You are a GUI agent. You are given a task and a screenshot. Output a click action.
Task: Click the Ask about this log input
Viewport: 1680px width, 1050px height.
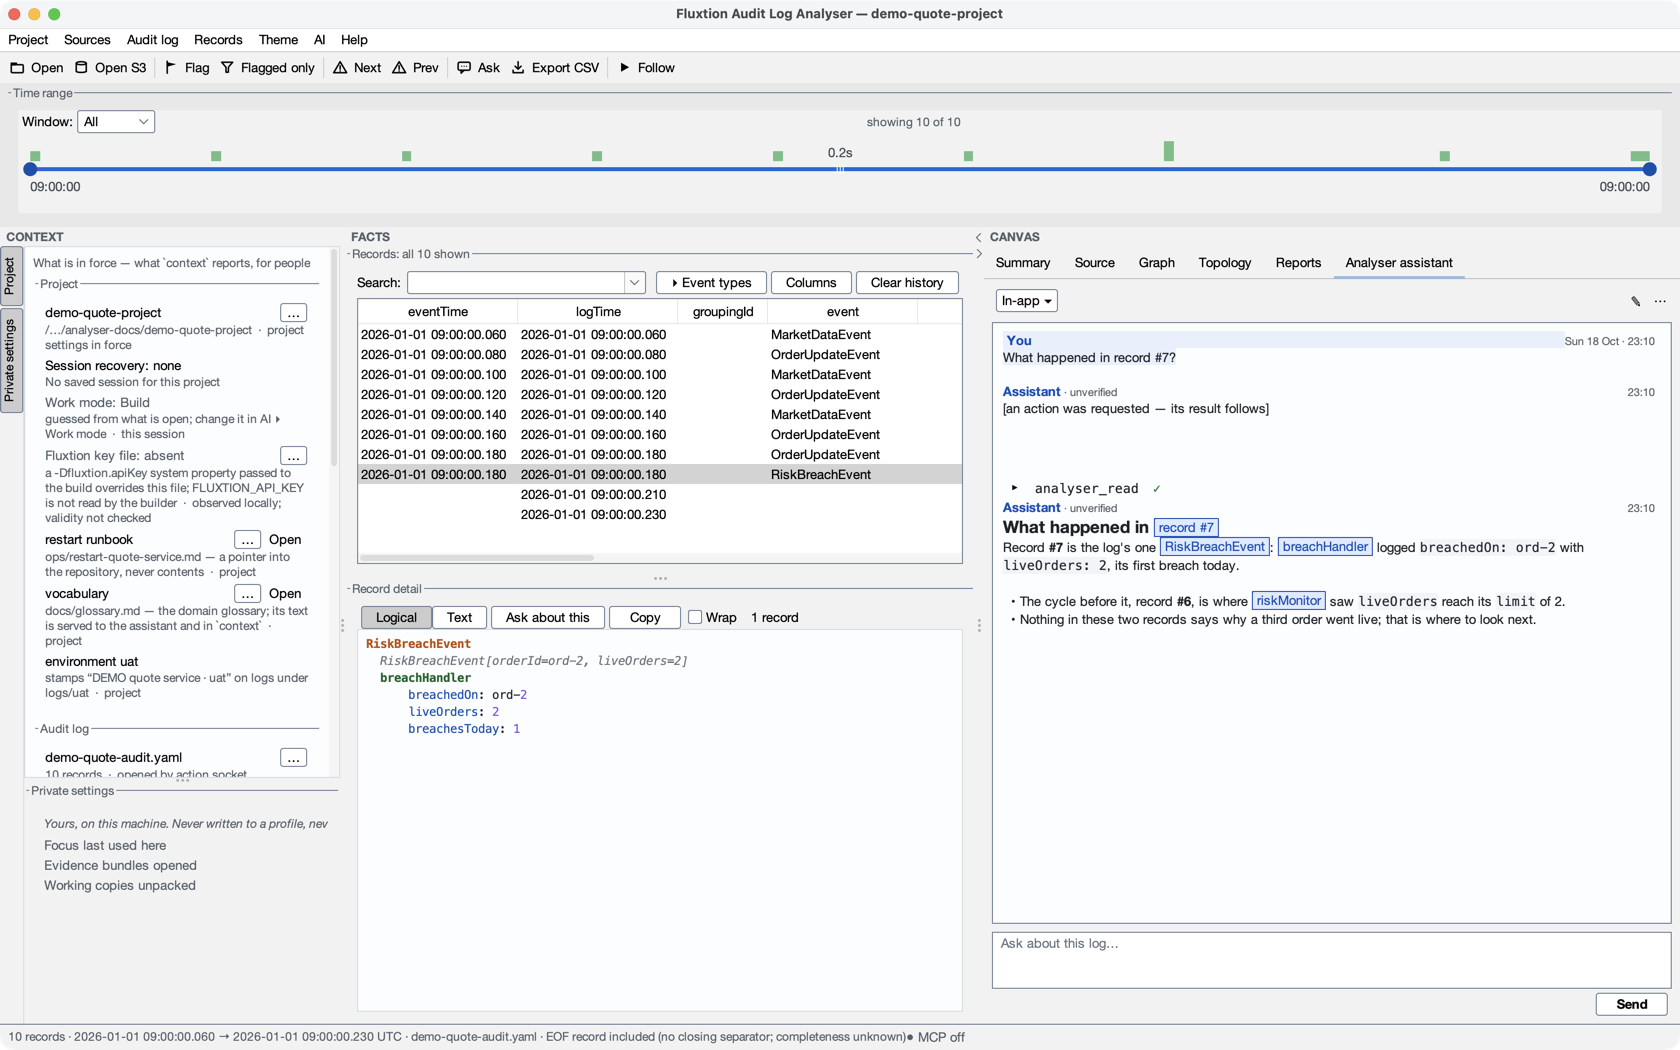click(1331, 960)
